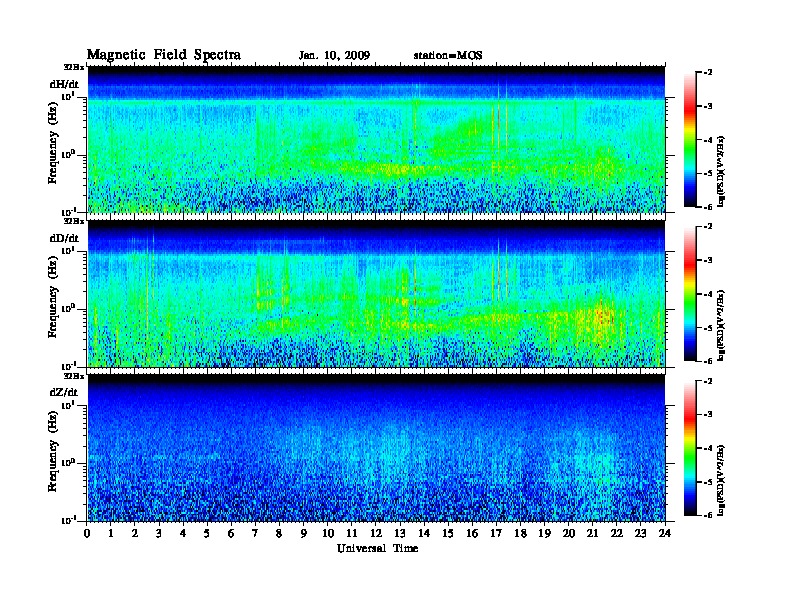Click hour tick label 12 on the time axis
Image resolution: width=792 pixels, height=612 pixels.
(376, 533)
